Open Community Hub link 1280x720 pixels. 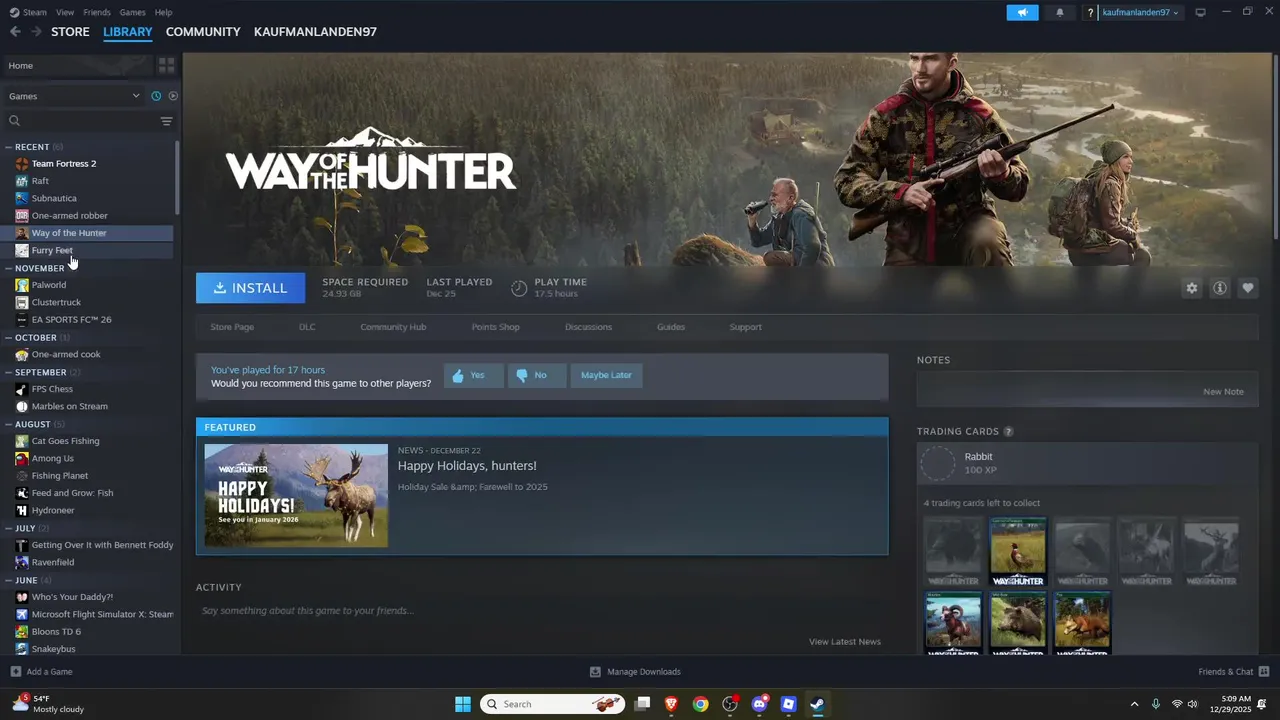click(x=393, y=327)
